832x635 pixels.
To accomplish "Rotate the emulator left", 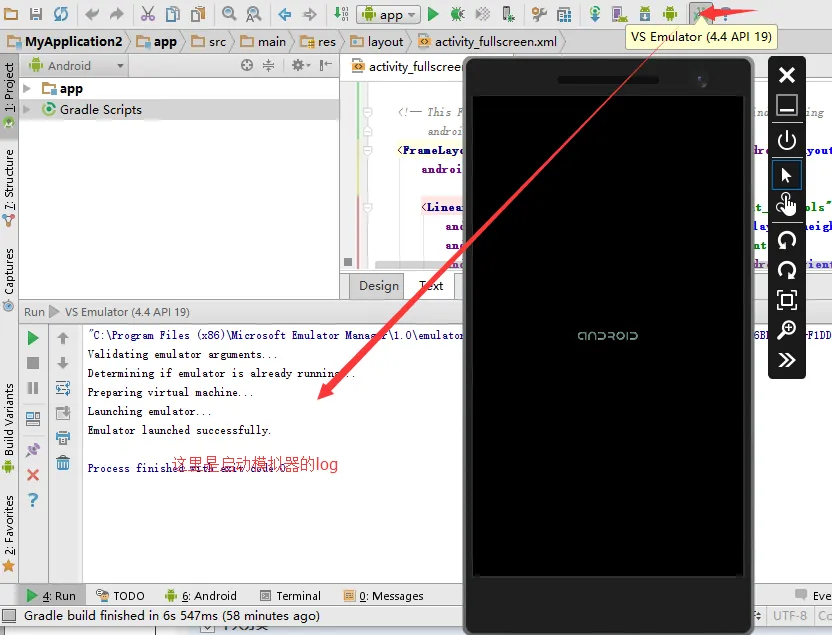I will pyautogui.click(x=787, y=239).
